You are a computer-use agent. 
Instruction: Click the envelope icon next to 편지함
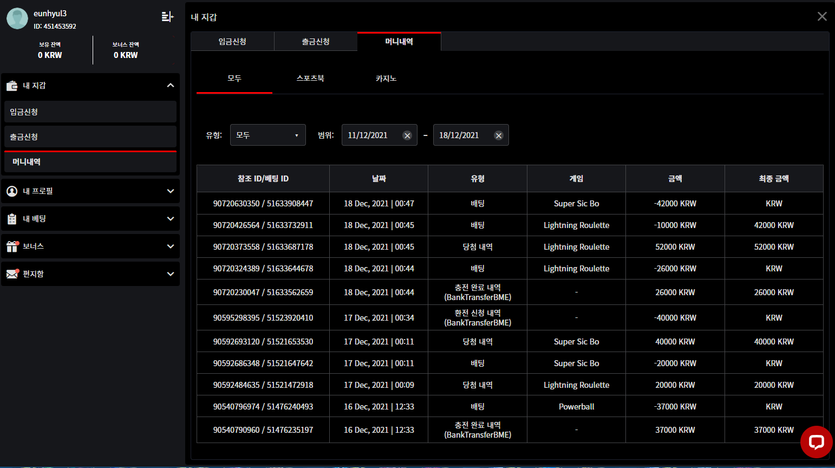pos(12,274)
